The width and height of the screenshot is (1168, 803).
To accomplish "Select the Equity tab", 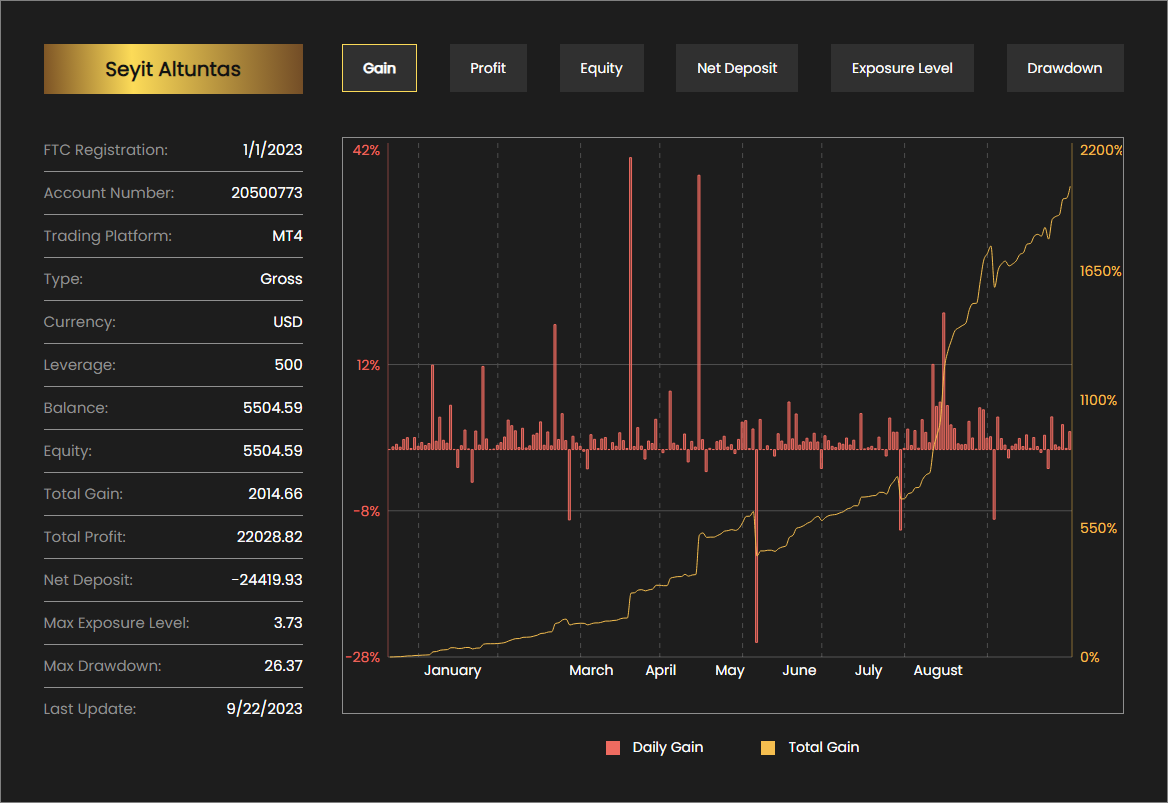I will pyautogui.click(x=601, y=68).
